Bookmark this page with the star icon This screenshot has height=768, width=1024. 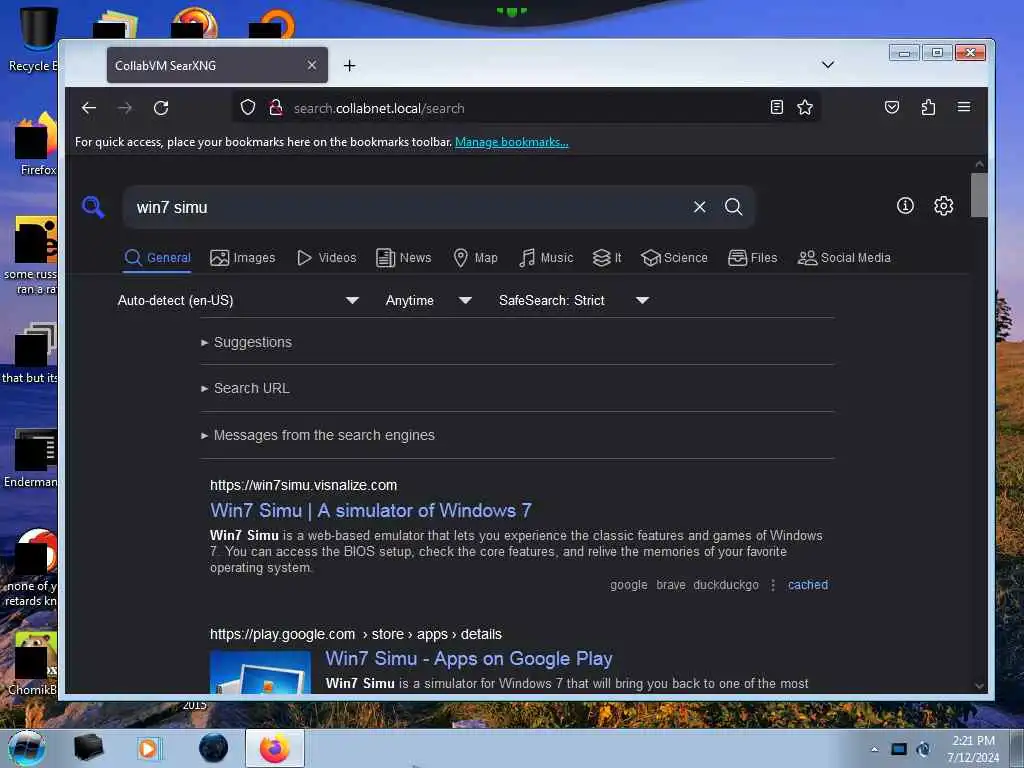tap(805, 107)
